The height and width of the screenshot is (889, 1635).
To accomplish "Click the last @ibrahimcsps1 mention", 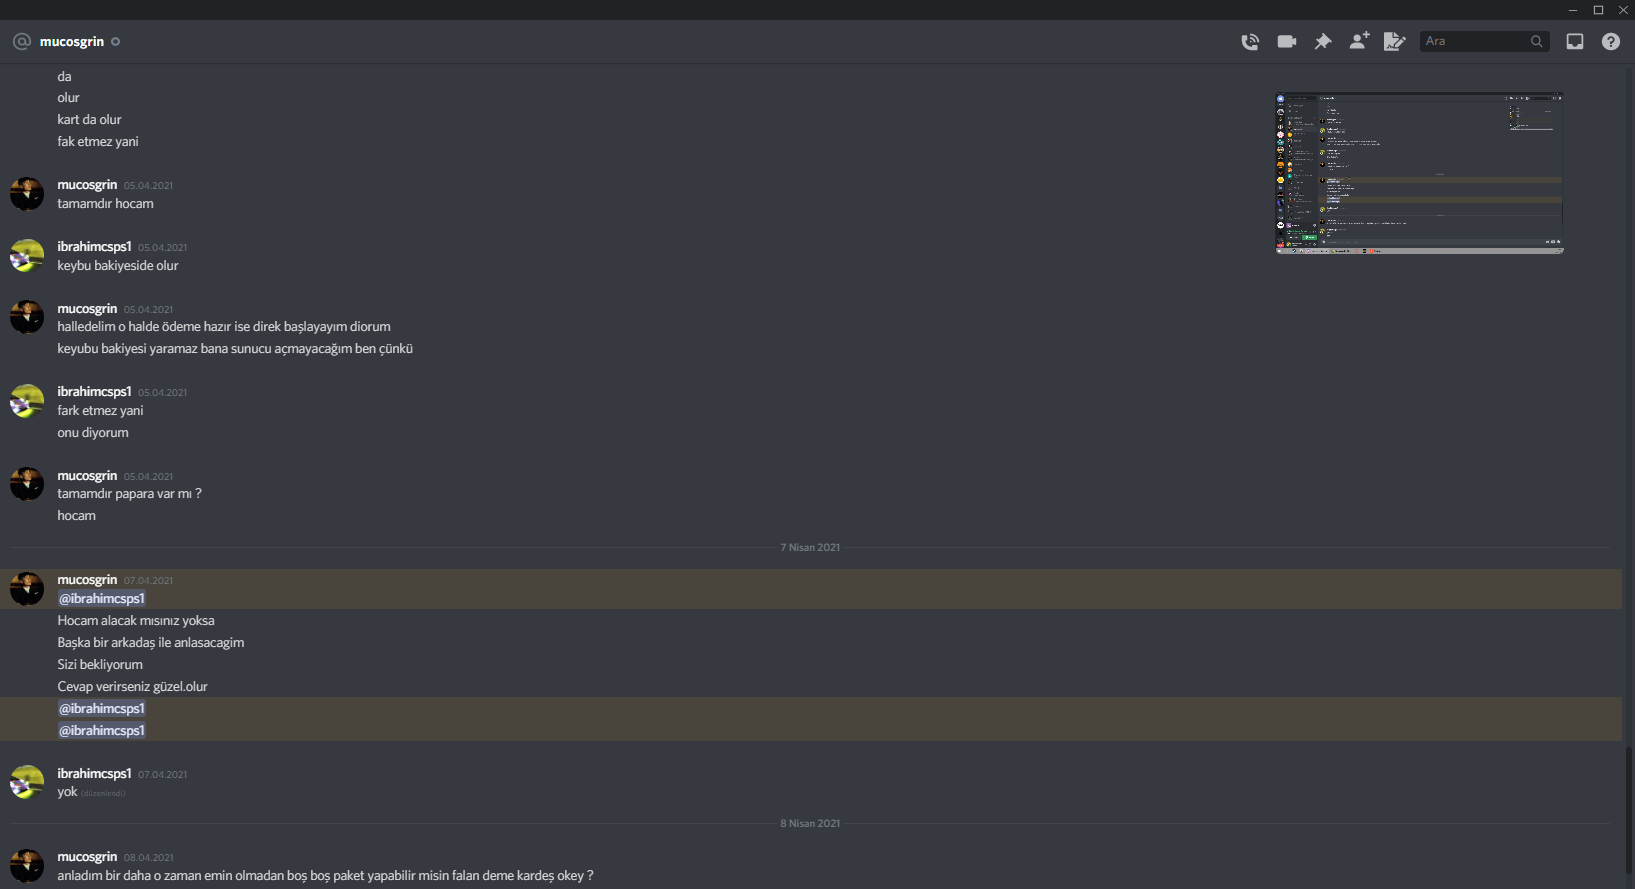I will [x=102, y=730].
